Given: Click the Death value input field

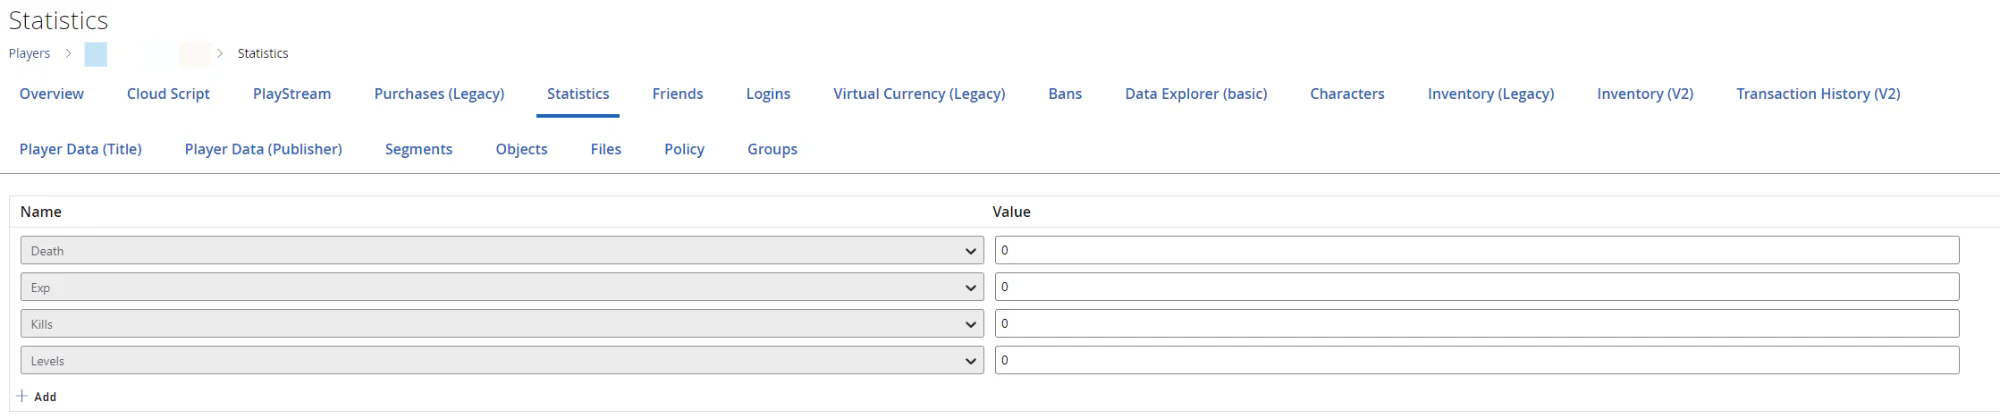Looking at the screenshot, I should pyautogui.click(x=1476, y=251).
